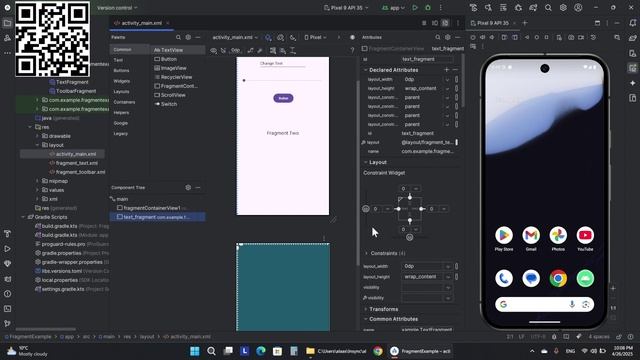Open Palette settings gear icon

188,38
